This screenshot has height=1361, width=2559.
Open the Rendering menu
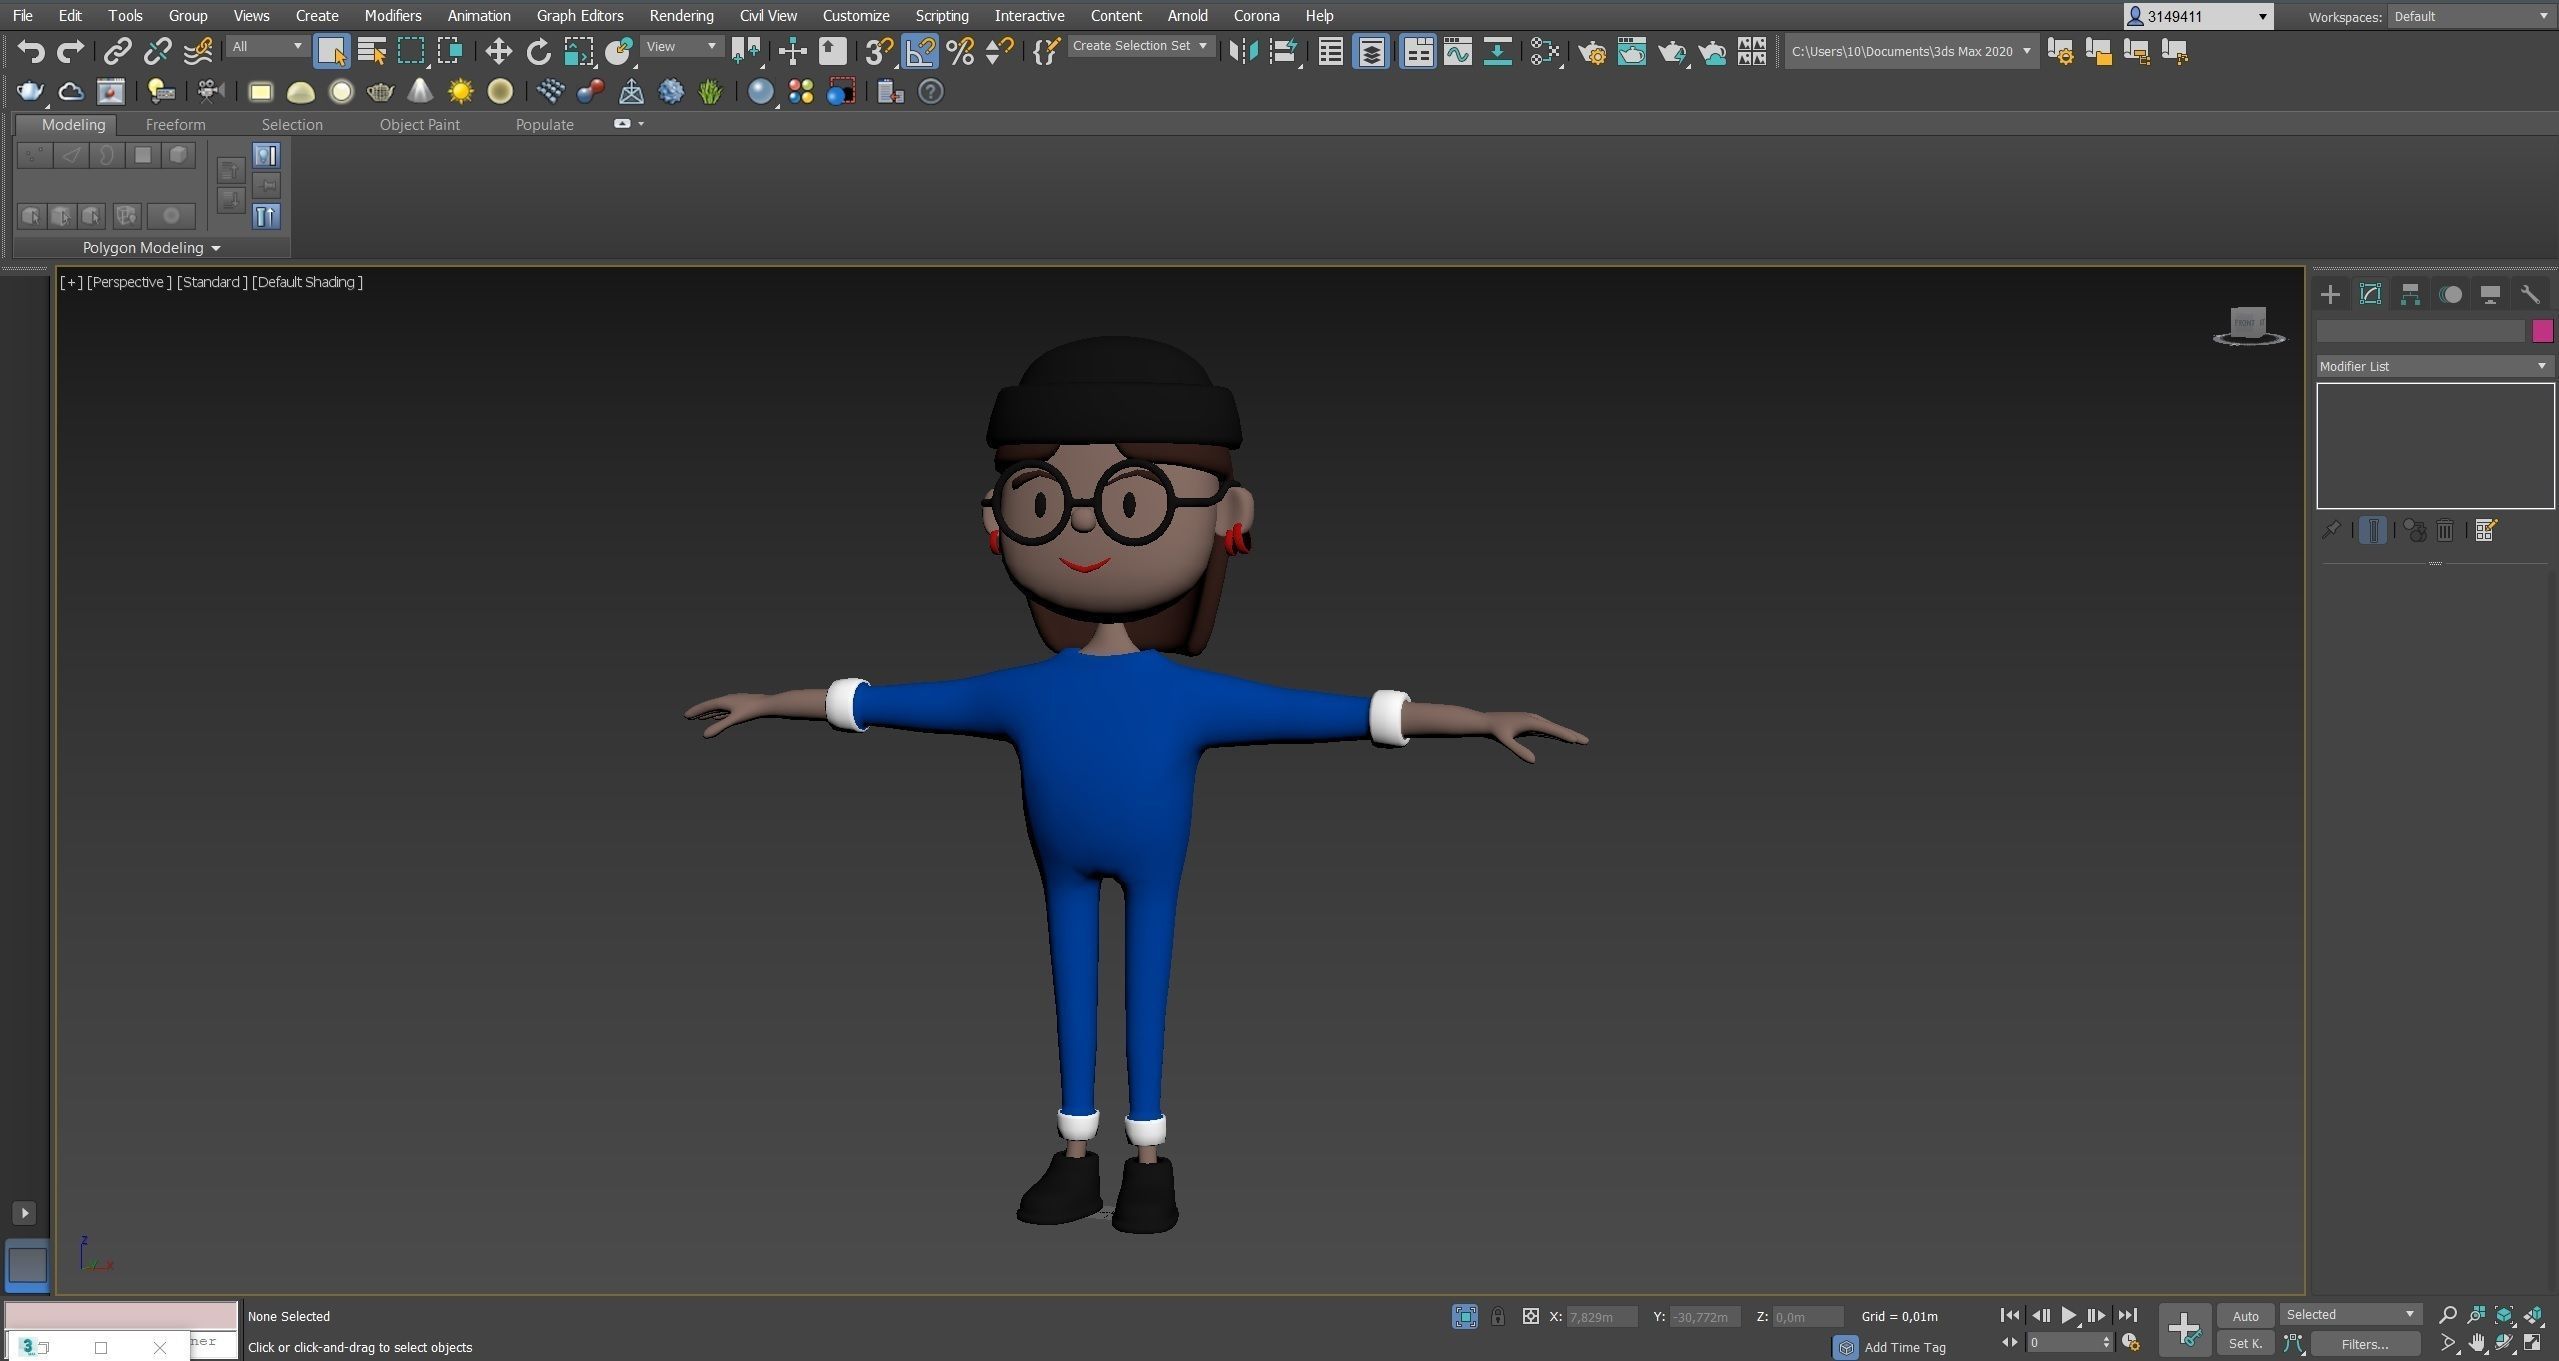(x=681, y=16)
